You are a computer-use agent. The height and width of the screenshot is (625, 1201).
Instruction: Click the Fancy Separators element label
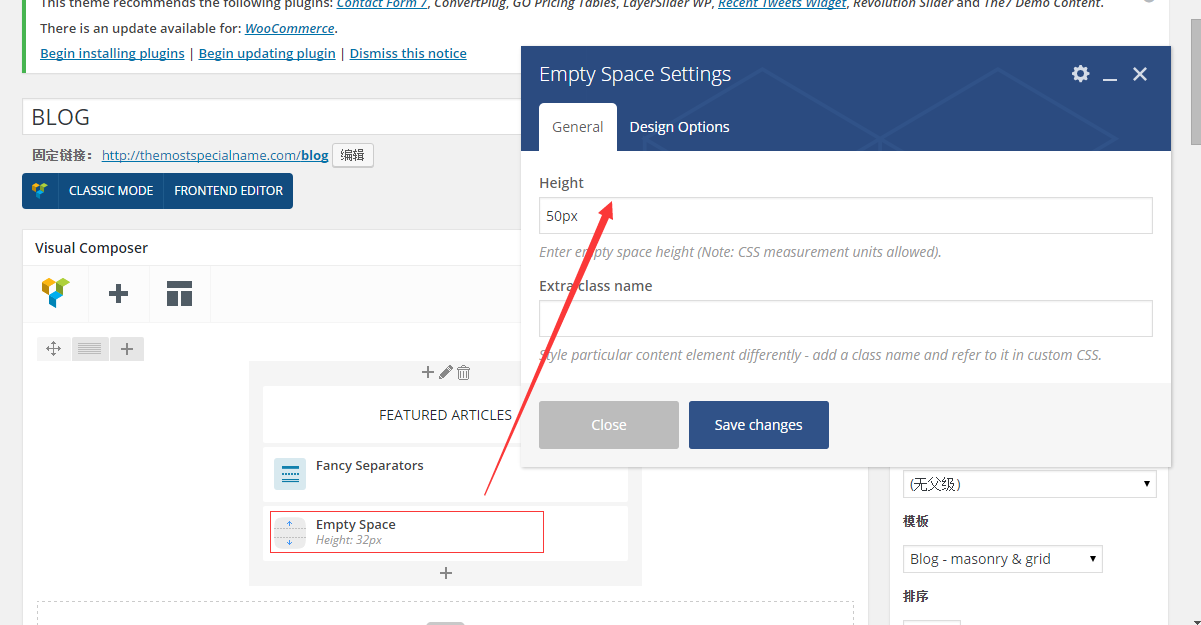pos(370,466)
